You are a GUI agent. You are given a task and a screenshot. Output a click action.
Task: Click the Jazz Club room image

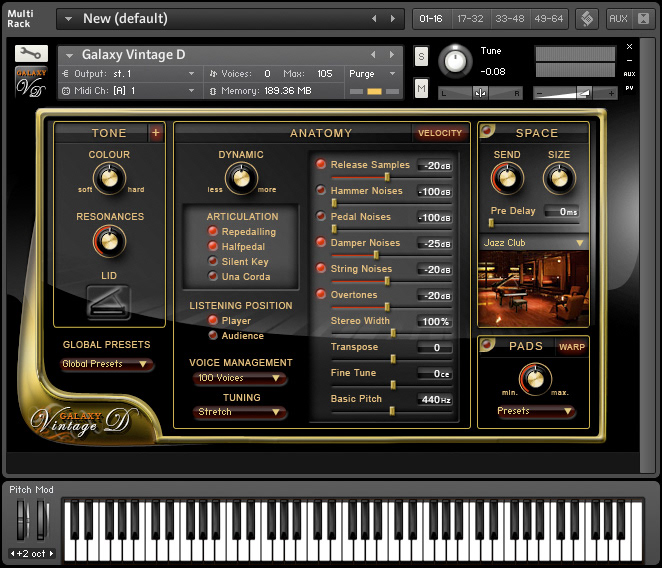(534, 289)
